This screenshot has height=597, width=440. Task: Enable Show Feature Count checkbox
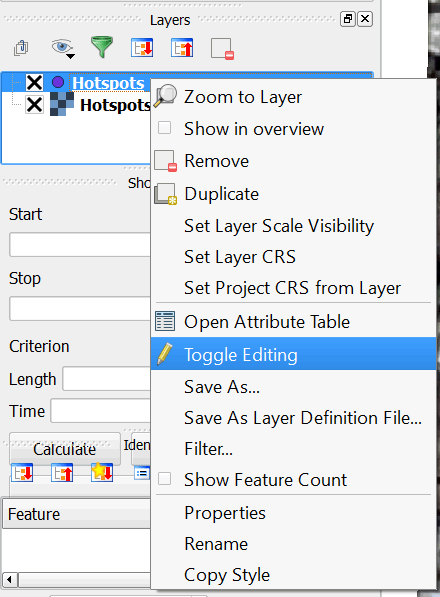[164, 479]
